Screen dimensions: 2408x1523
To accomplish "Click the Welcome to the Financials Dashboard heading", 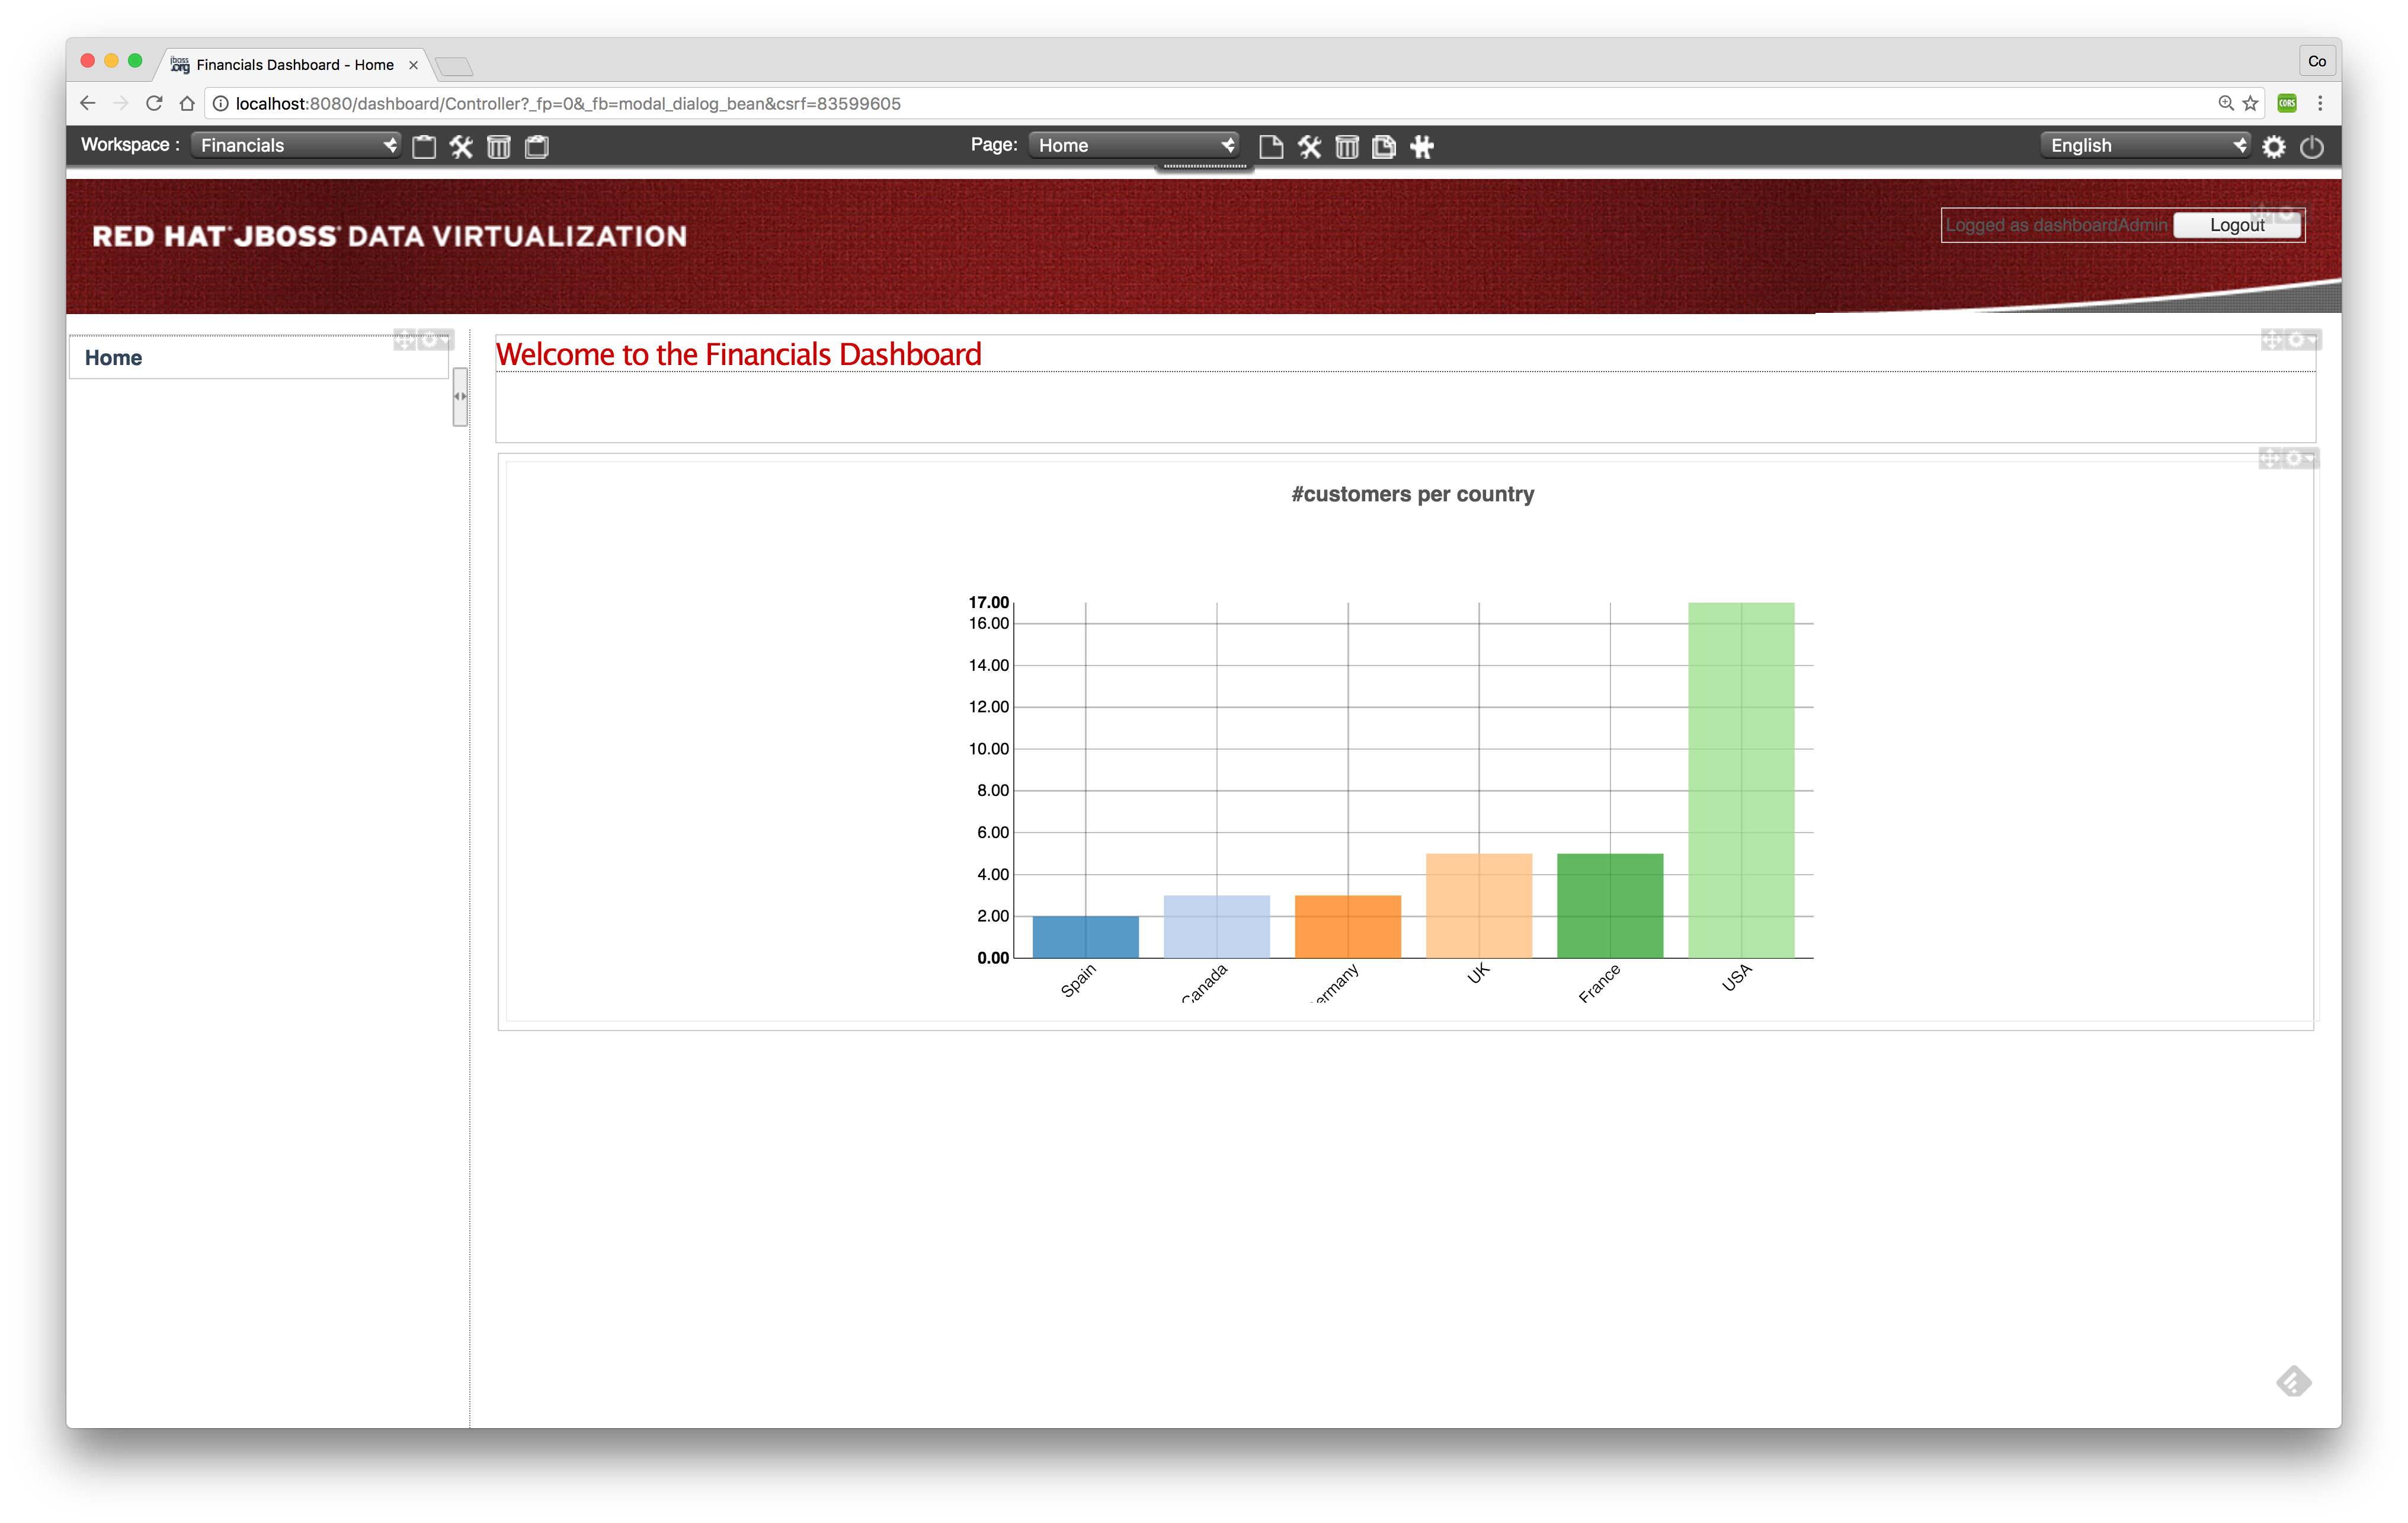I will pyautogui.click(x=740, y=354).
